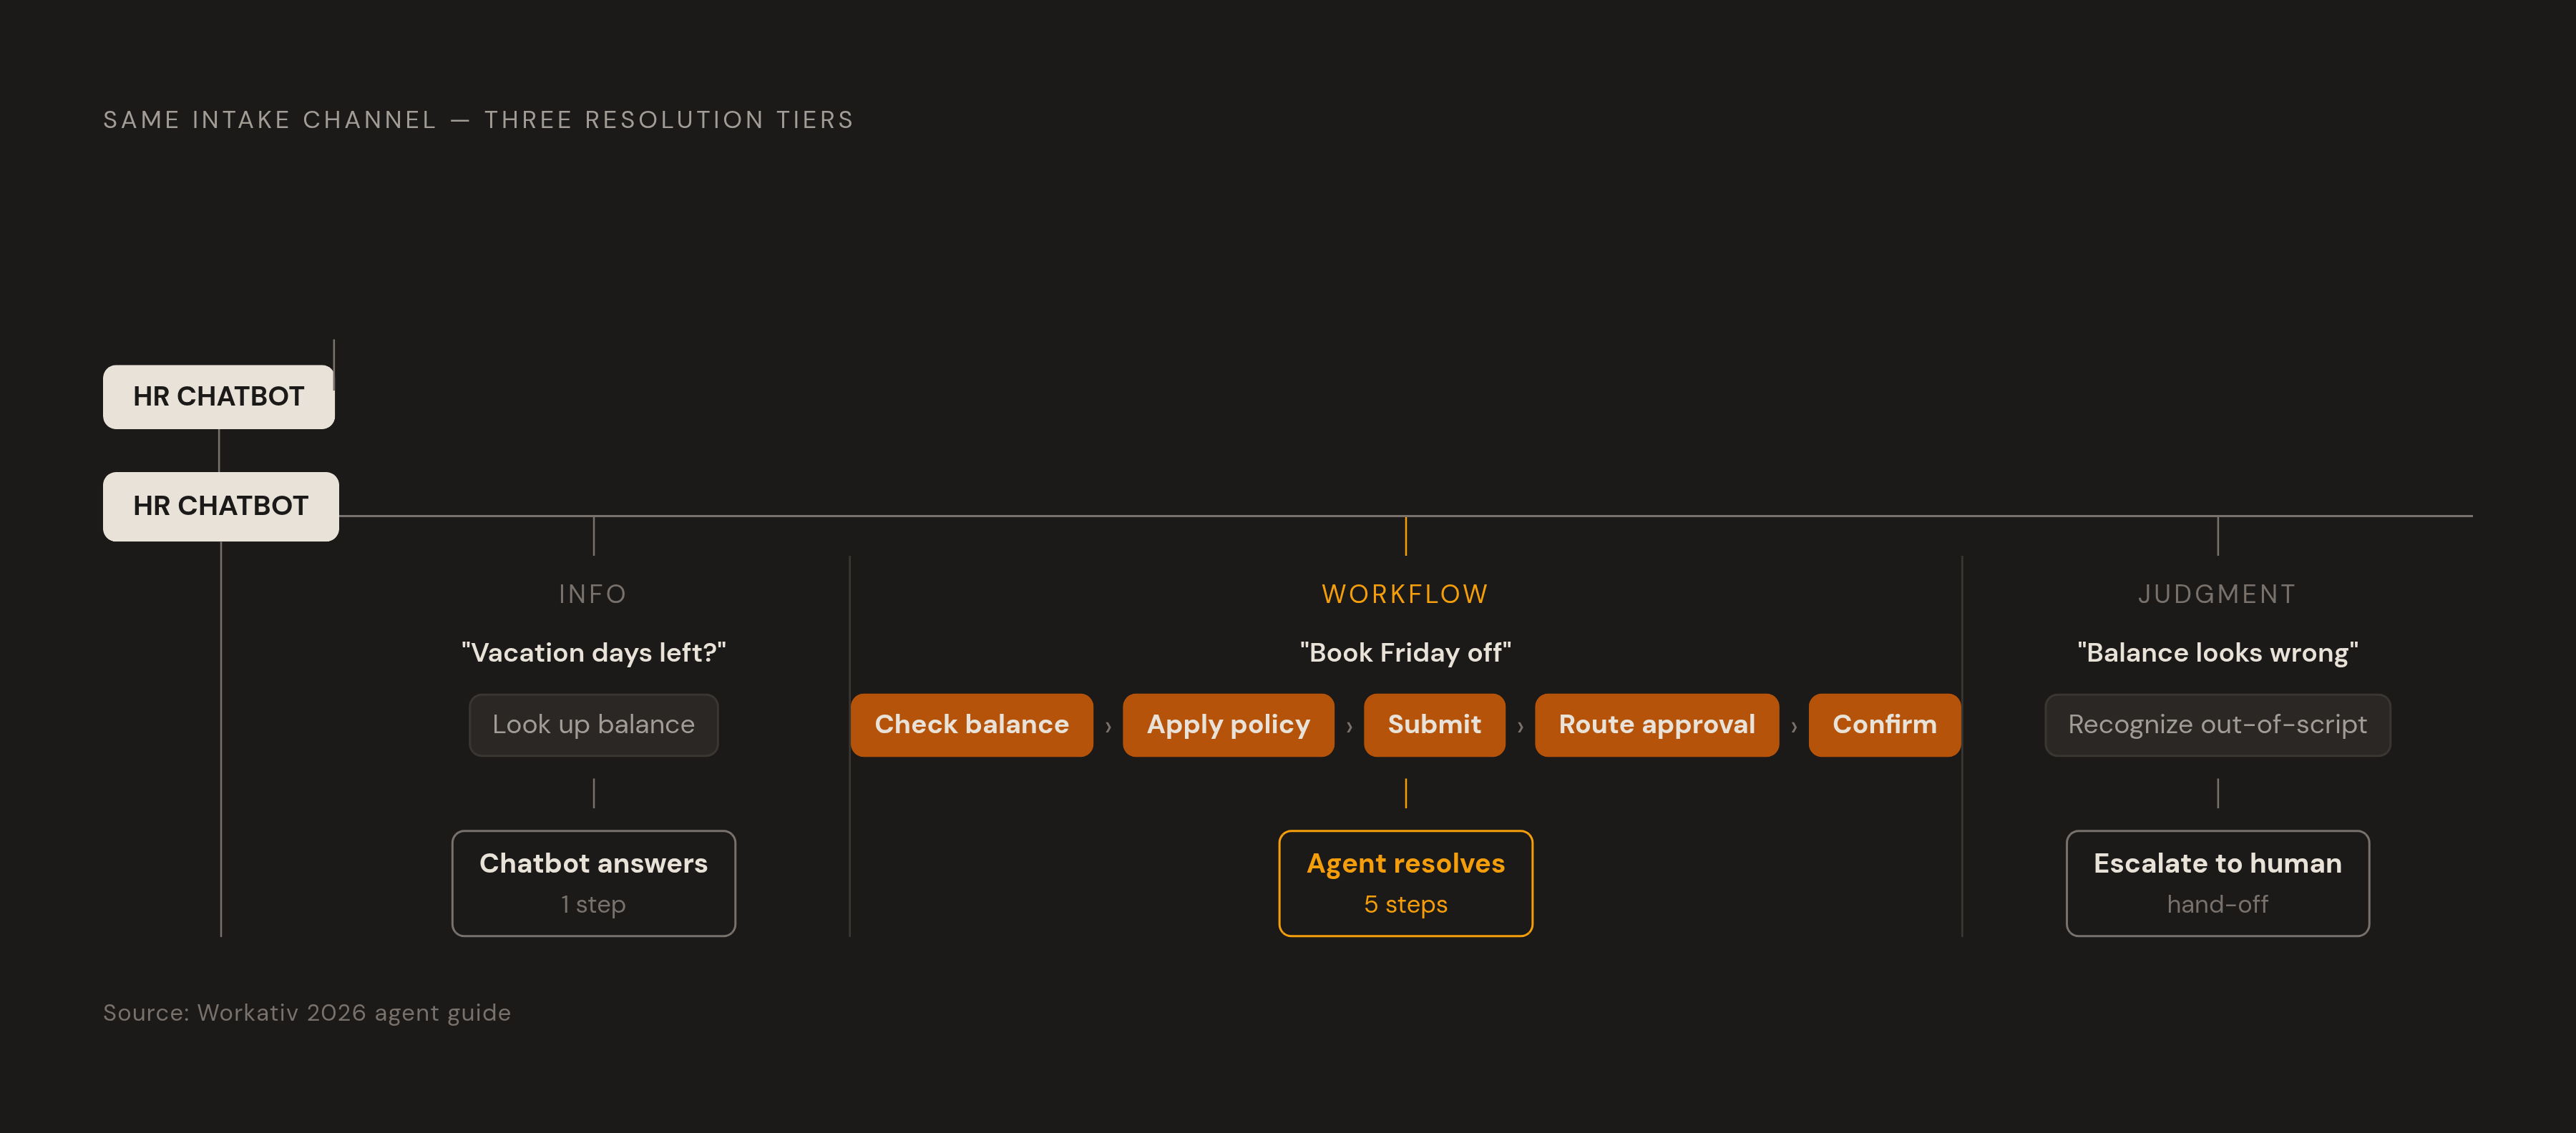Open the Chatbot answers card
2576x1133 pixels.
pos(593,883)
